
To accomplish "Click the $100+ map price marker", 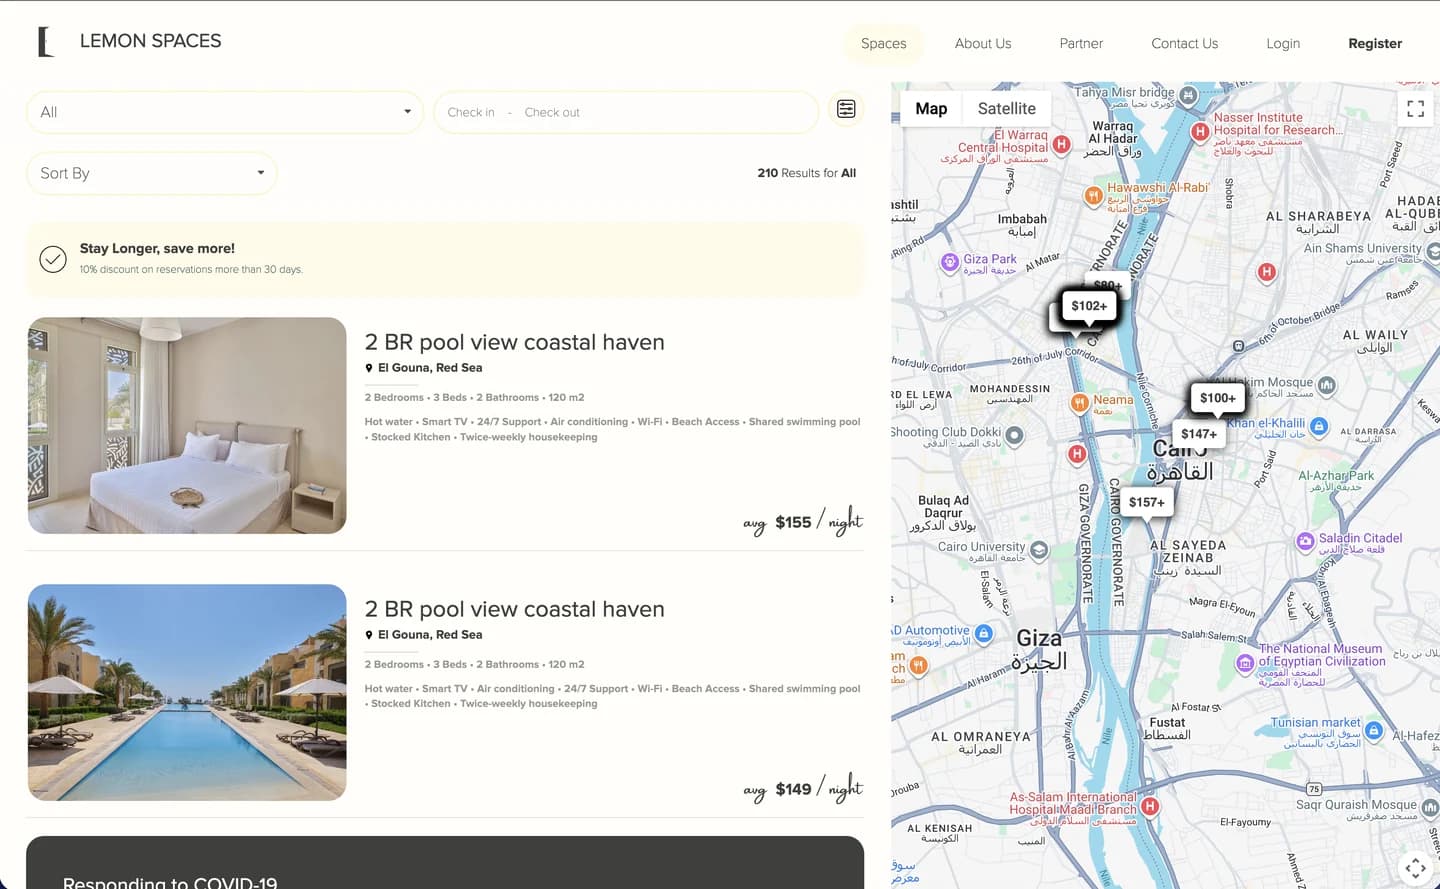I will coord(1217,398).
